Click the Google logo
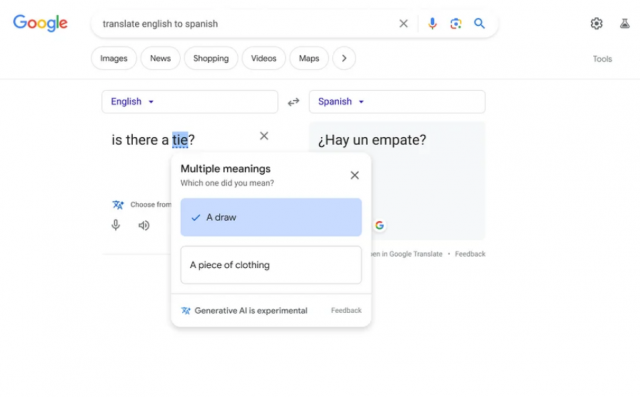The height and width of the screenshot is (397, 640). [40, 23]
